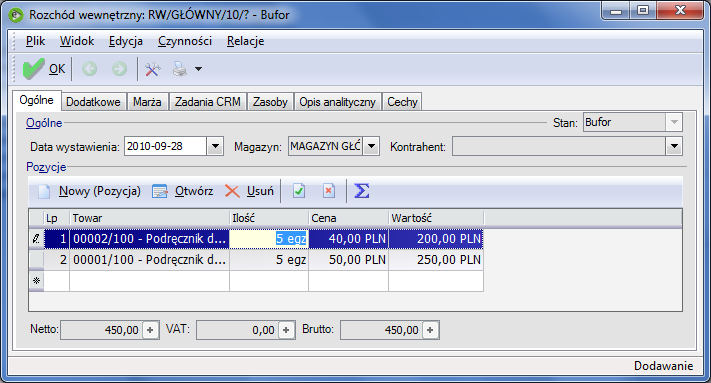
Task: Click the Usuń button label
Action: (x=260, y=191)
